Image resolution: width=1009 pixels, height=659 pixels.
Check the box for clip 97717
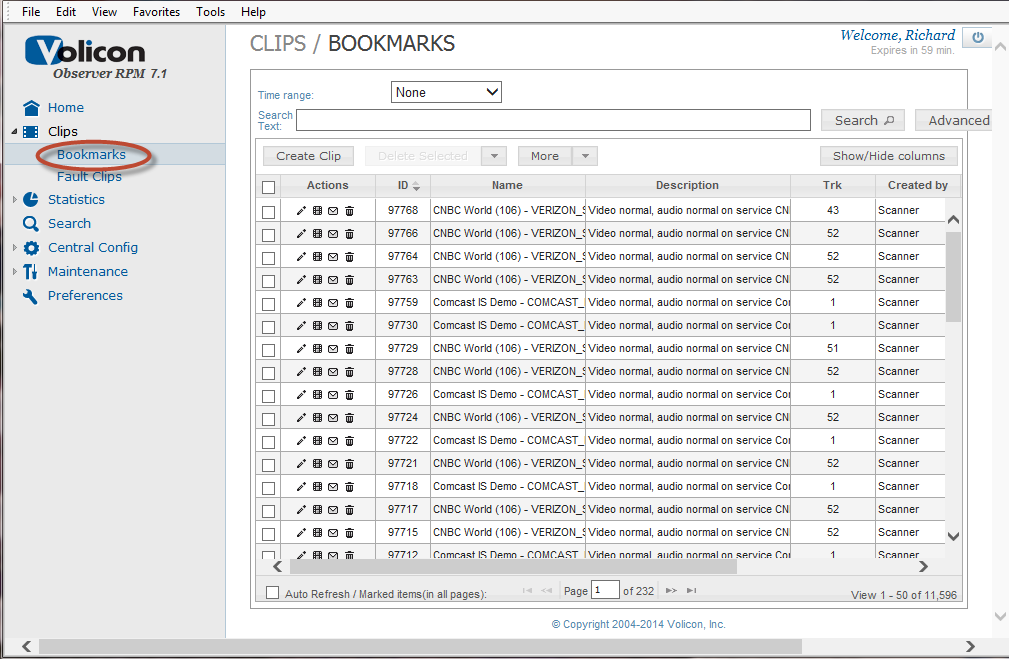pyautogui.click(x=268, y=511)
